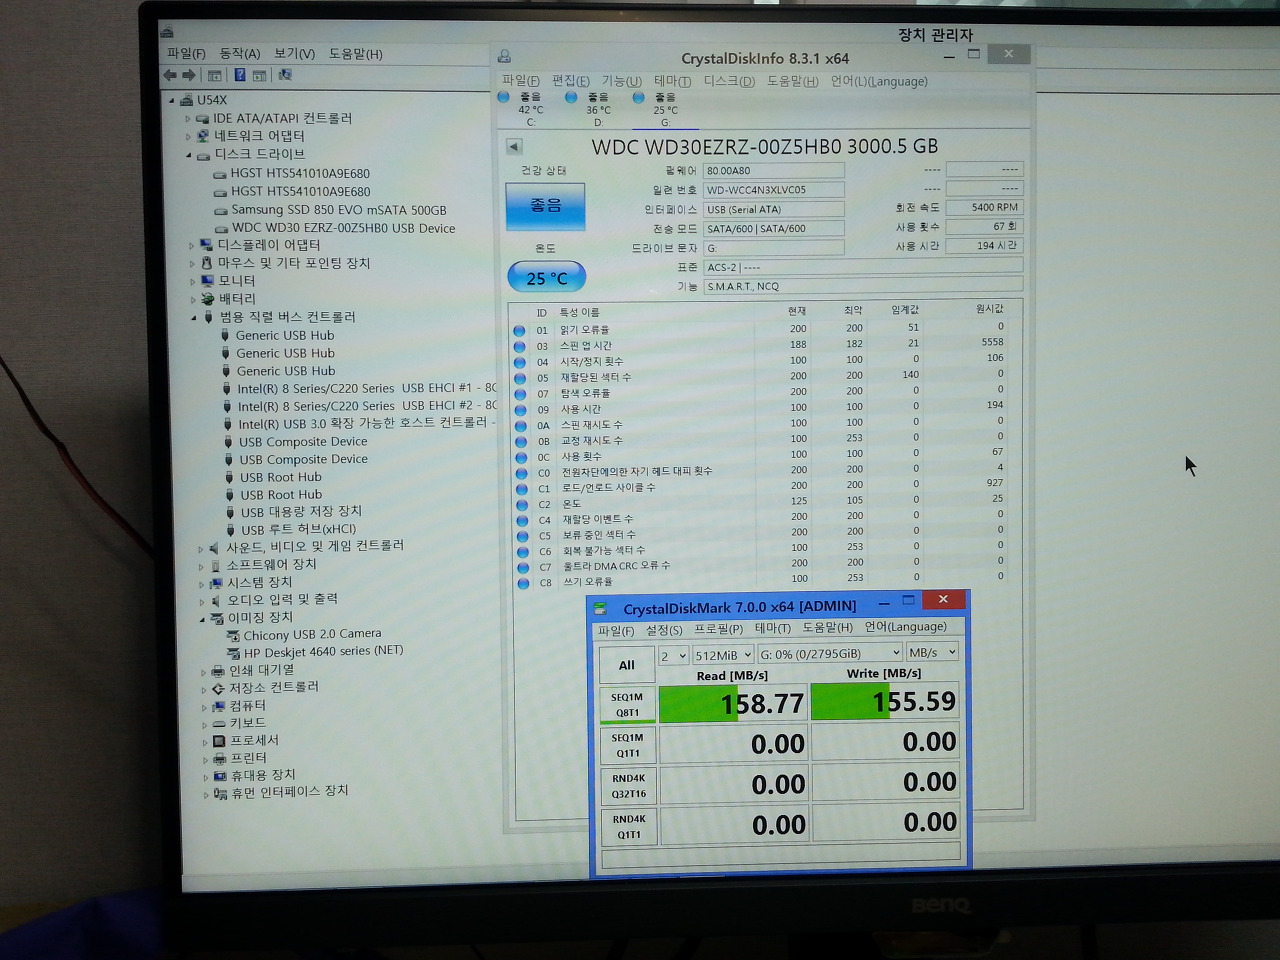The height and width of the screenshot is (960, 1280).
Task: Click the status icon of attribute 01 read error rate
Action: pos(520,330)
